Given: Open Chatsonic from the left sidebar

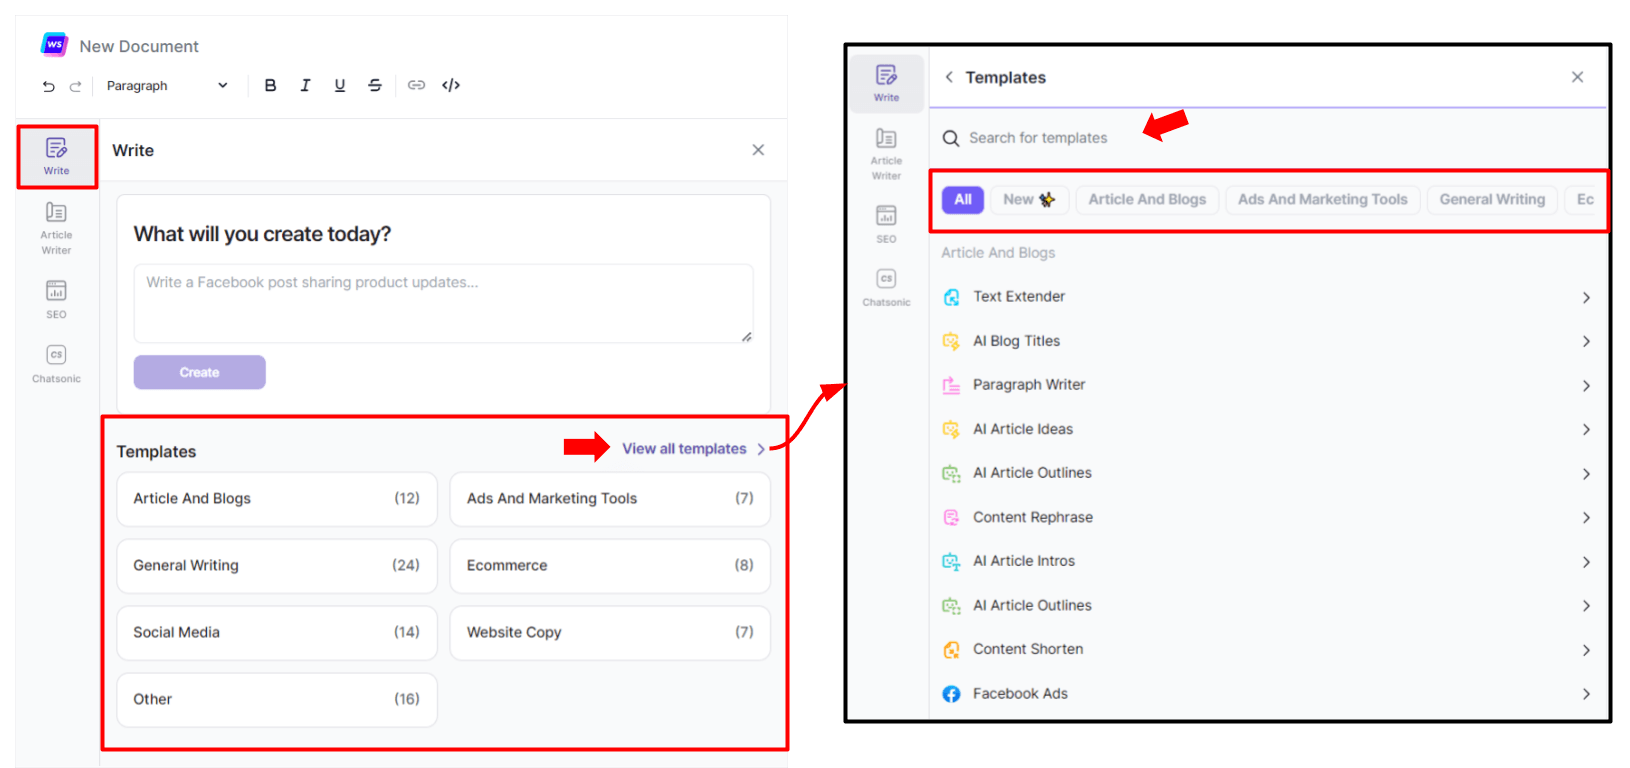Looking at the screenshot, I should (56, 364).
